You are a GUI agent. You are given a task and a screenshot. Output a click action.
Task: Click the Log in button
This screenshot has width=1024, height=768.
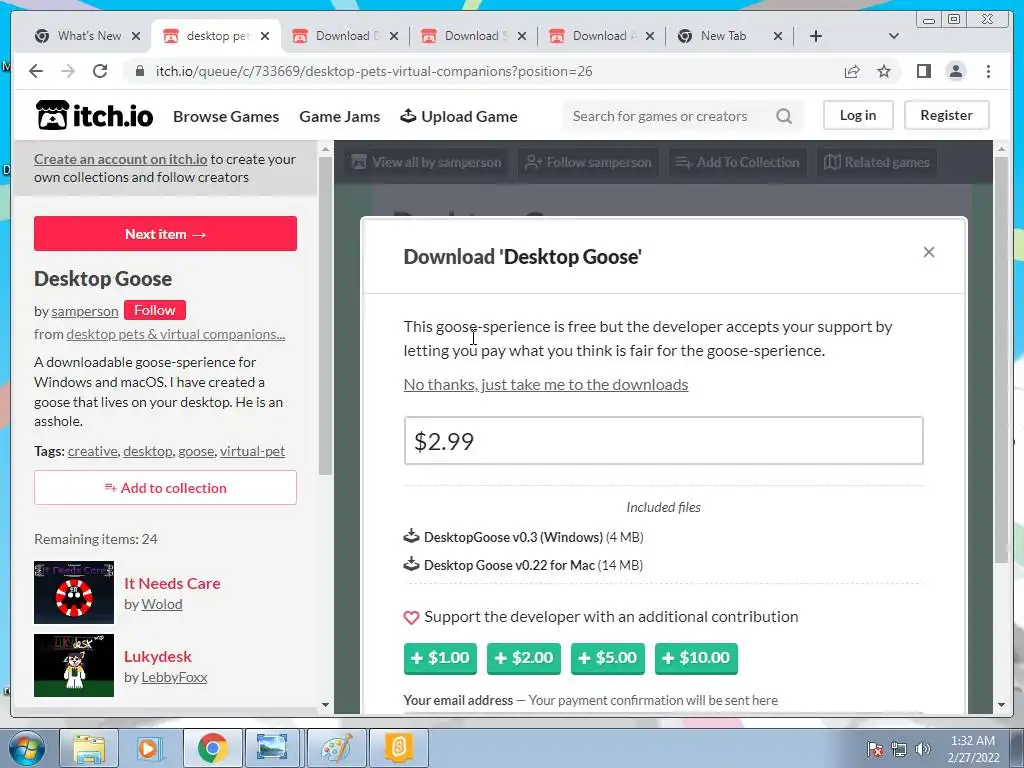[857, 115]
